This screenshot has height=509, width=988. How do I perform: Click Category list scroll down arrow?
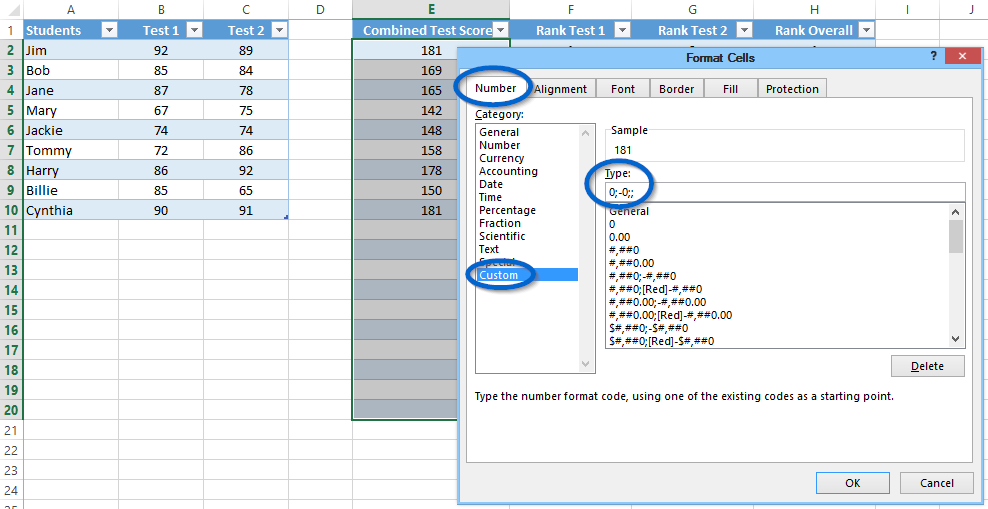tap(585, 365)
